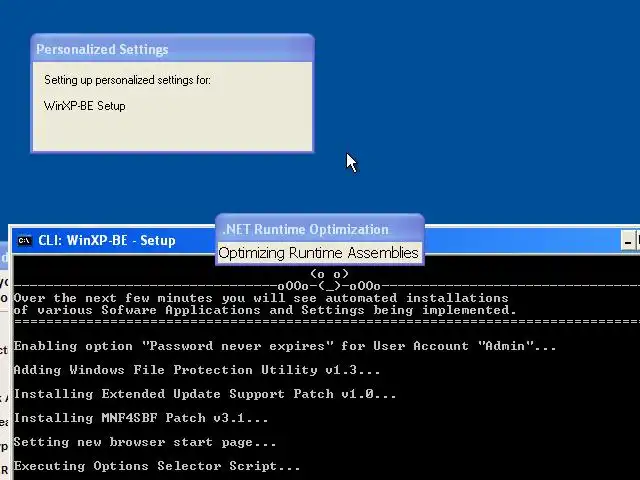The height and width of the screenshot is (480, 640).
Task: Click the "WinXP-BE Setup" text in dialog
Action: [84, 106]
